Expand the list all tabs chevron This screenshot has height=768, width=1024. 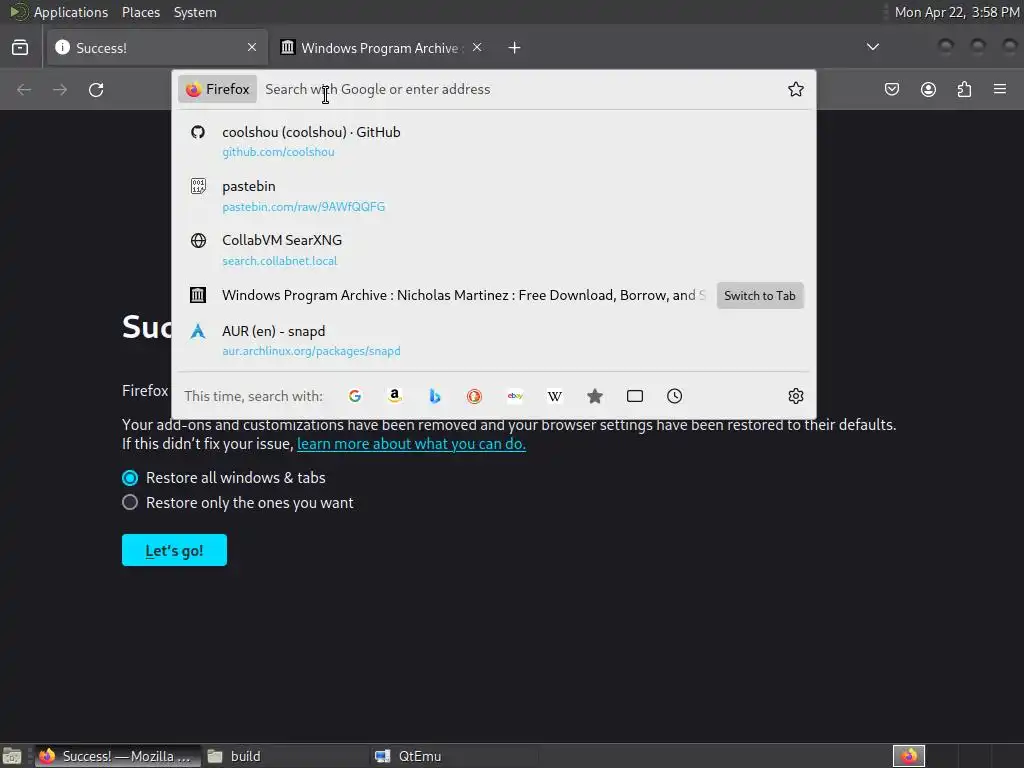click(x=872, y=47)
